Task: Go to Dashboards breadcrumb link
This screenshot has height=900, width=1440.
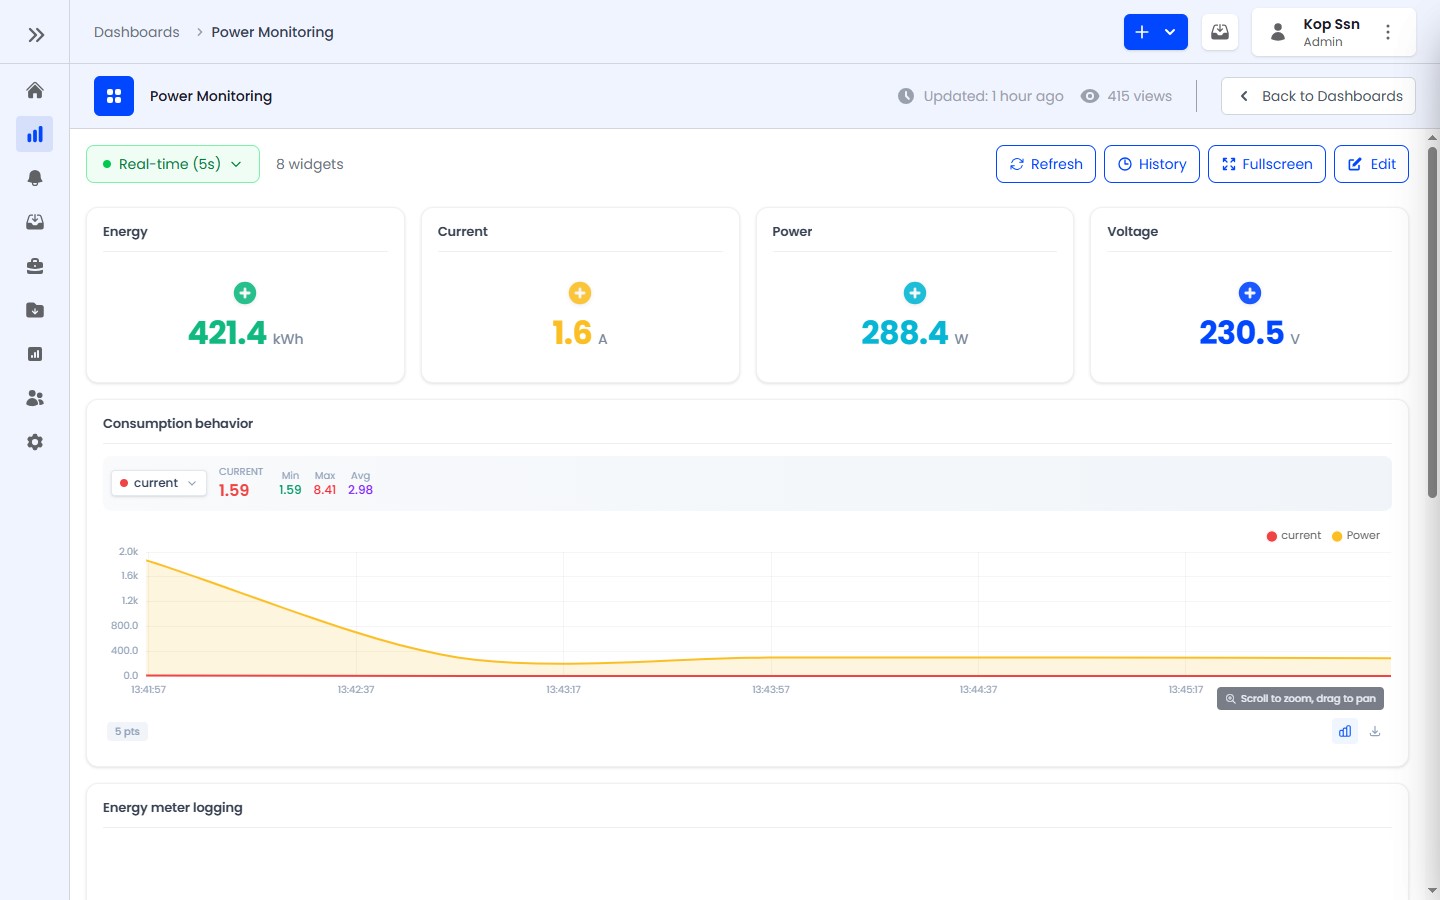Action: [x=137, y=32]
